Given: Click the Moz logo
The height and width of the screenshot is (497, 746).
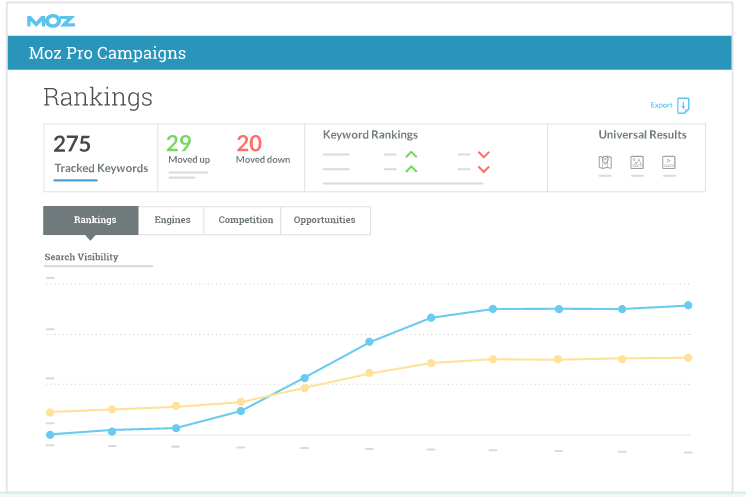Looking at the screenshot, I should pyautogui.click(x=51, y=21).
